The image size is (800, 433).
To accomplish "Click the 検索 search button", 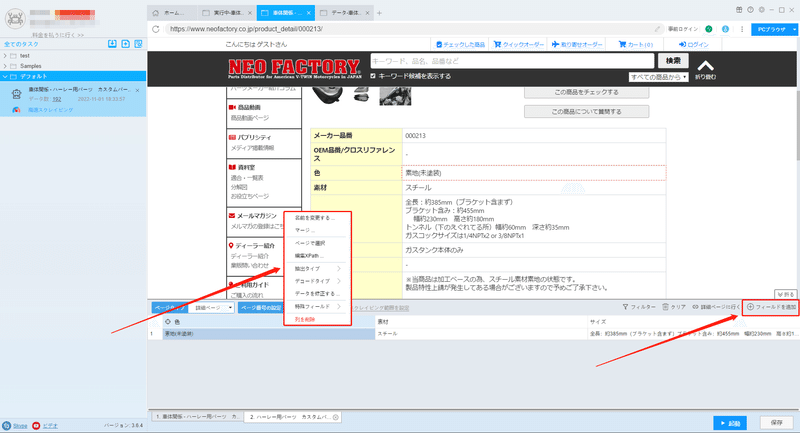I will tap(673, 61).
